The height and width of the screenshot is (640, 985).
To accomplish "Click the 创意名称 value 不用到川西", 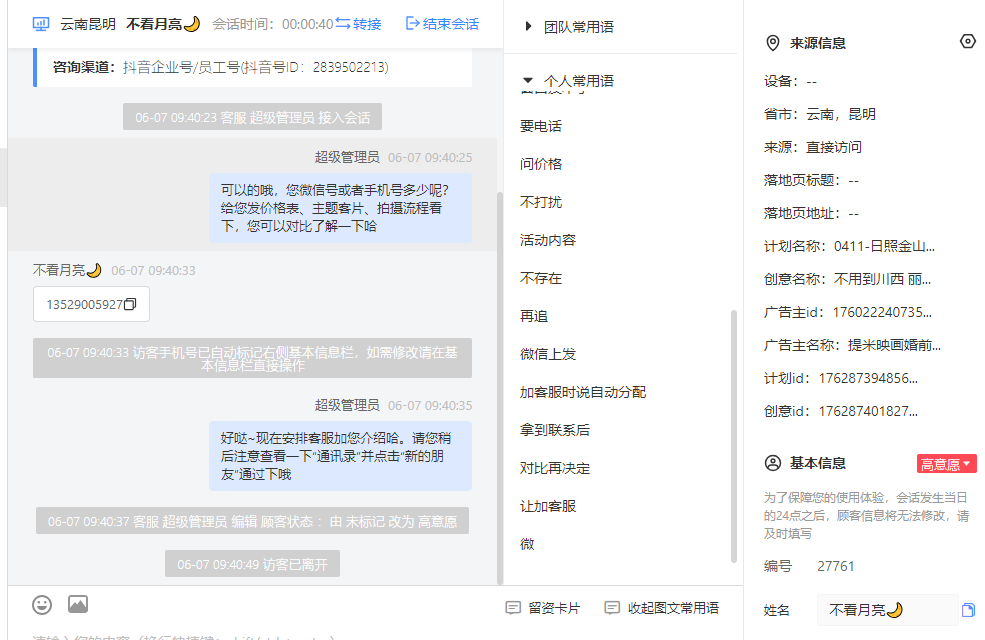I will coord(882,279).
